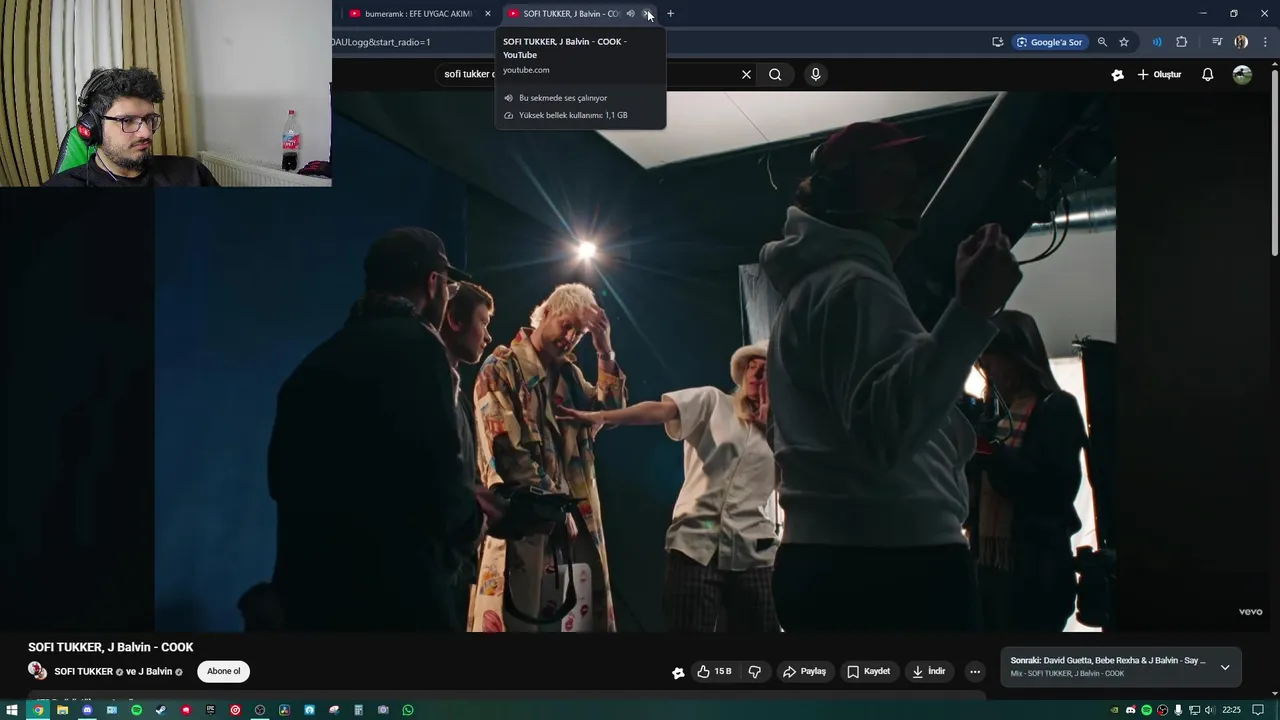Viewport: 1280px width, 720px height.
Task: Click the Google'a Sor lens button
Action: tap(1050, 42)
